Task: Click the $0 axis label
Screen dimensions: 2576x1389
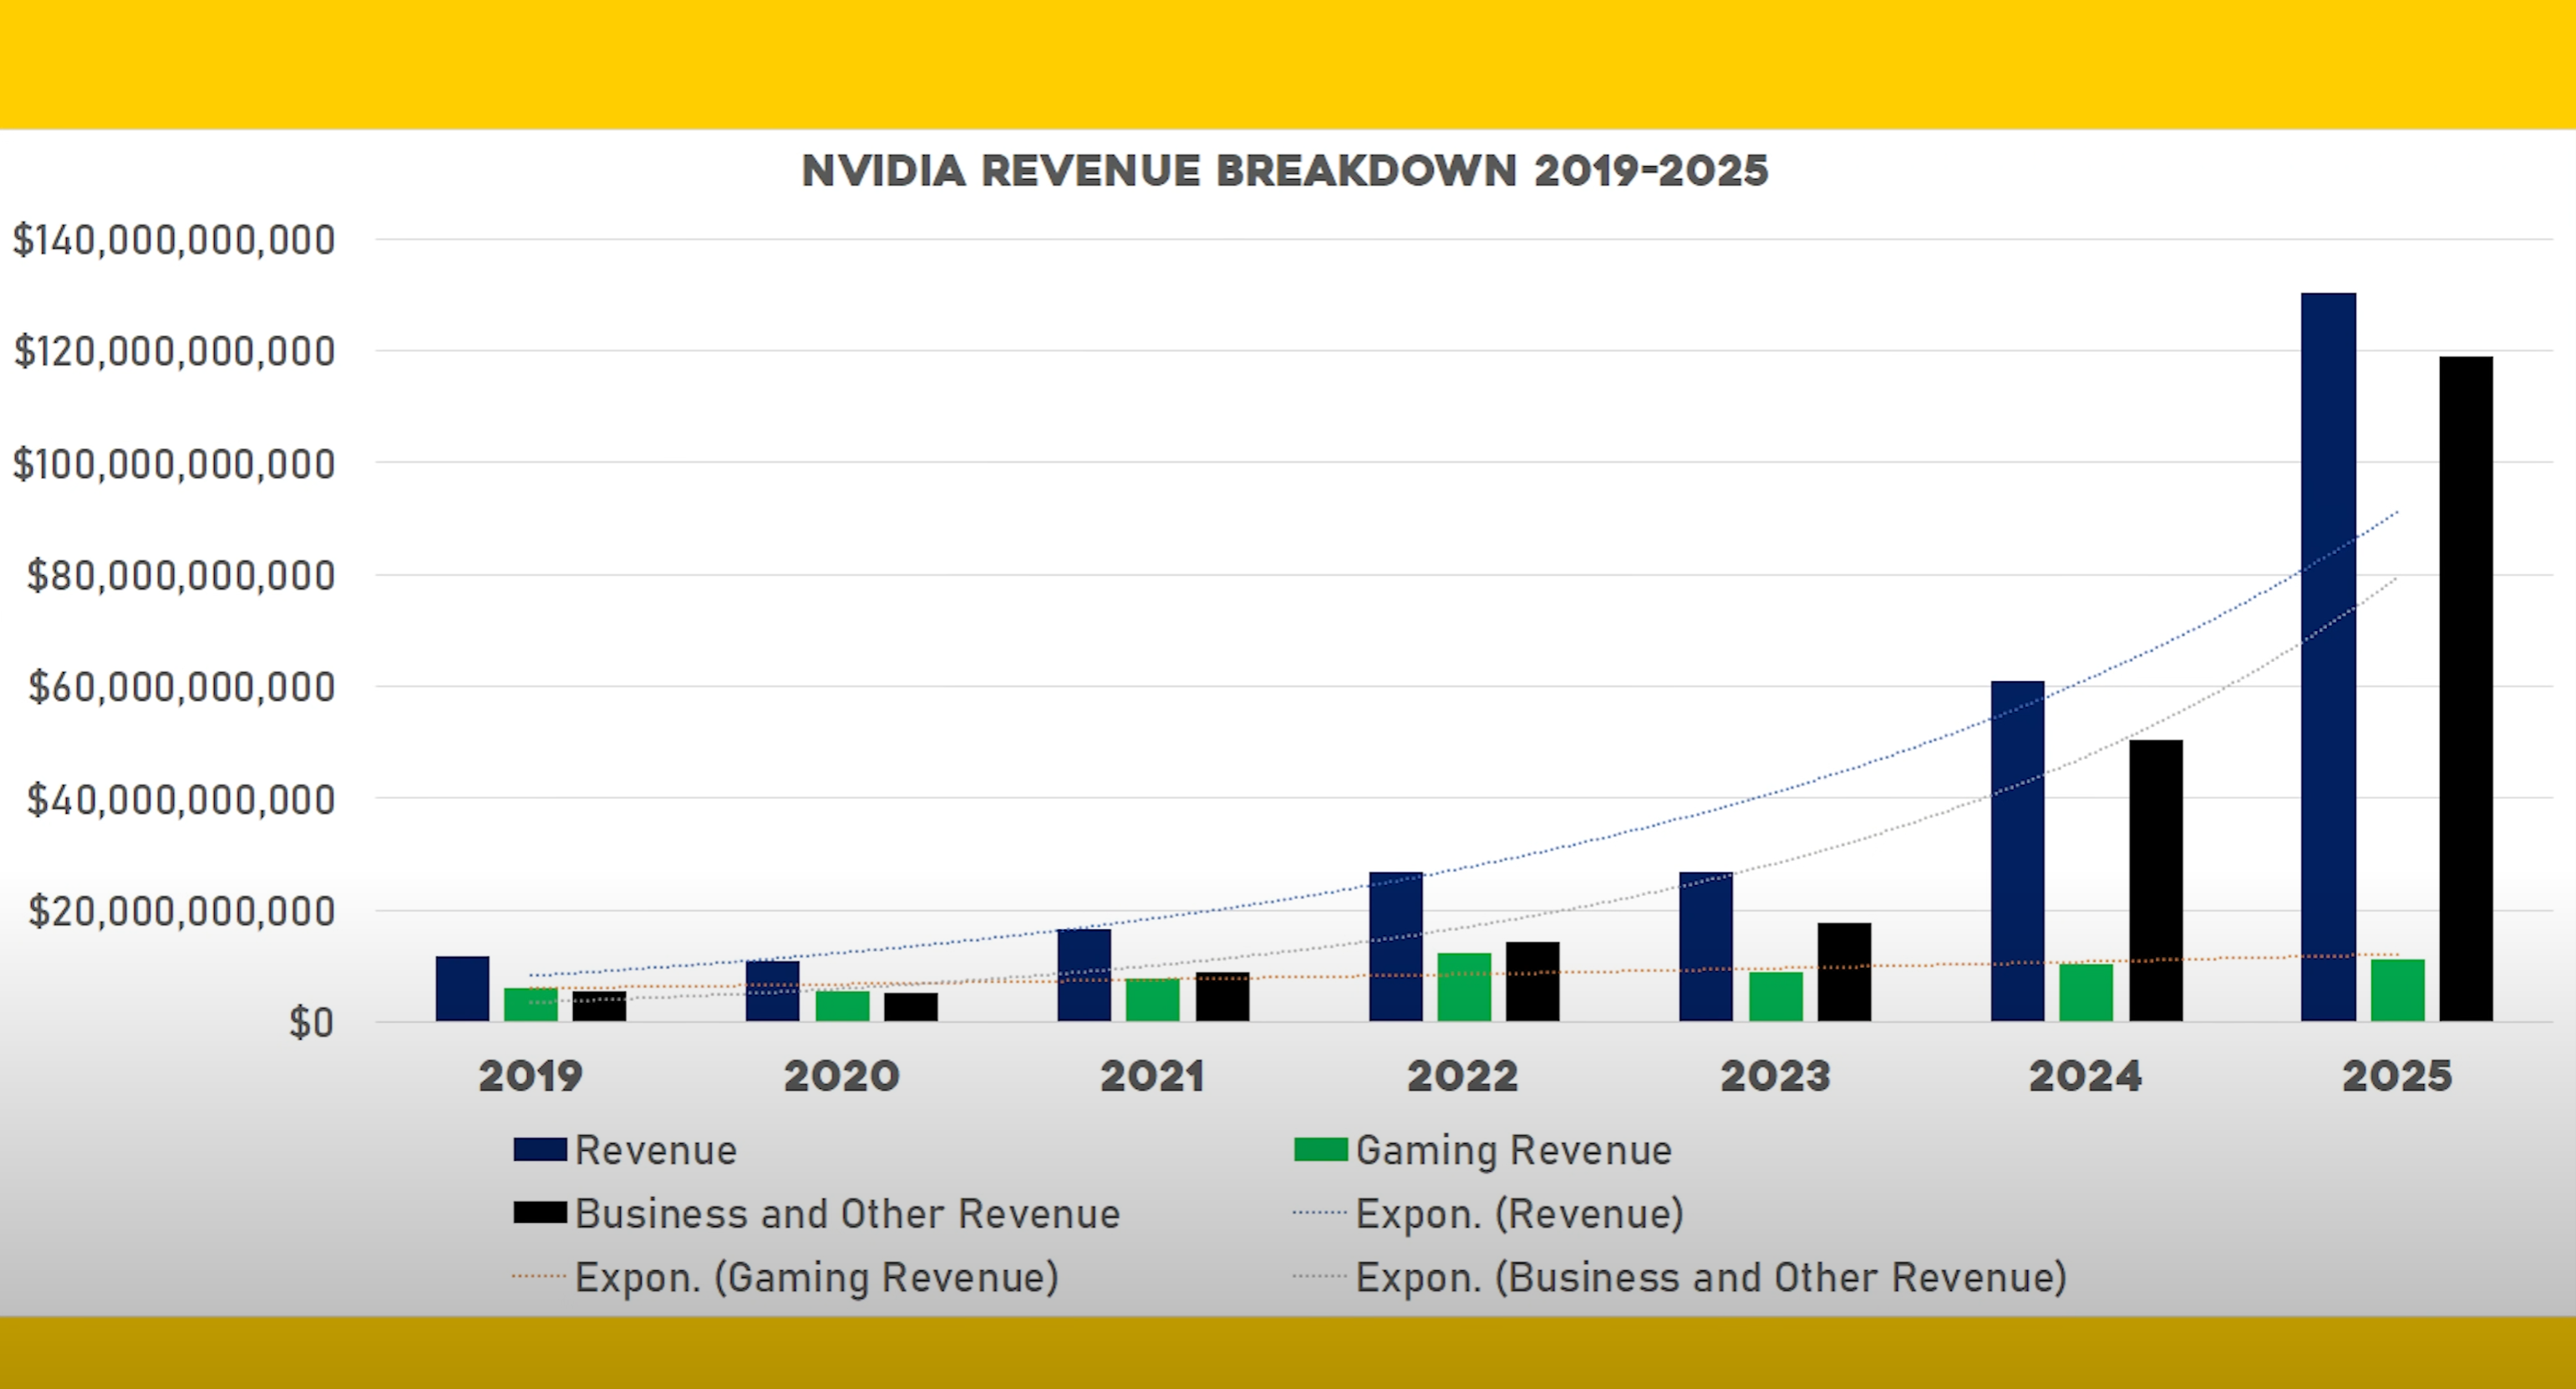Action: tap(311, 1023)
